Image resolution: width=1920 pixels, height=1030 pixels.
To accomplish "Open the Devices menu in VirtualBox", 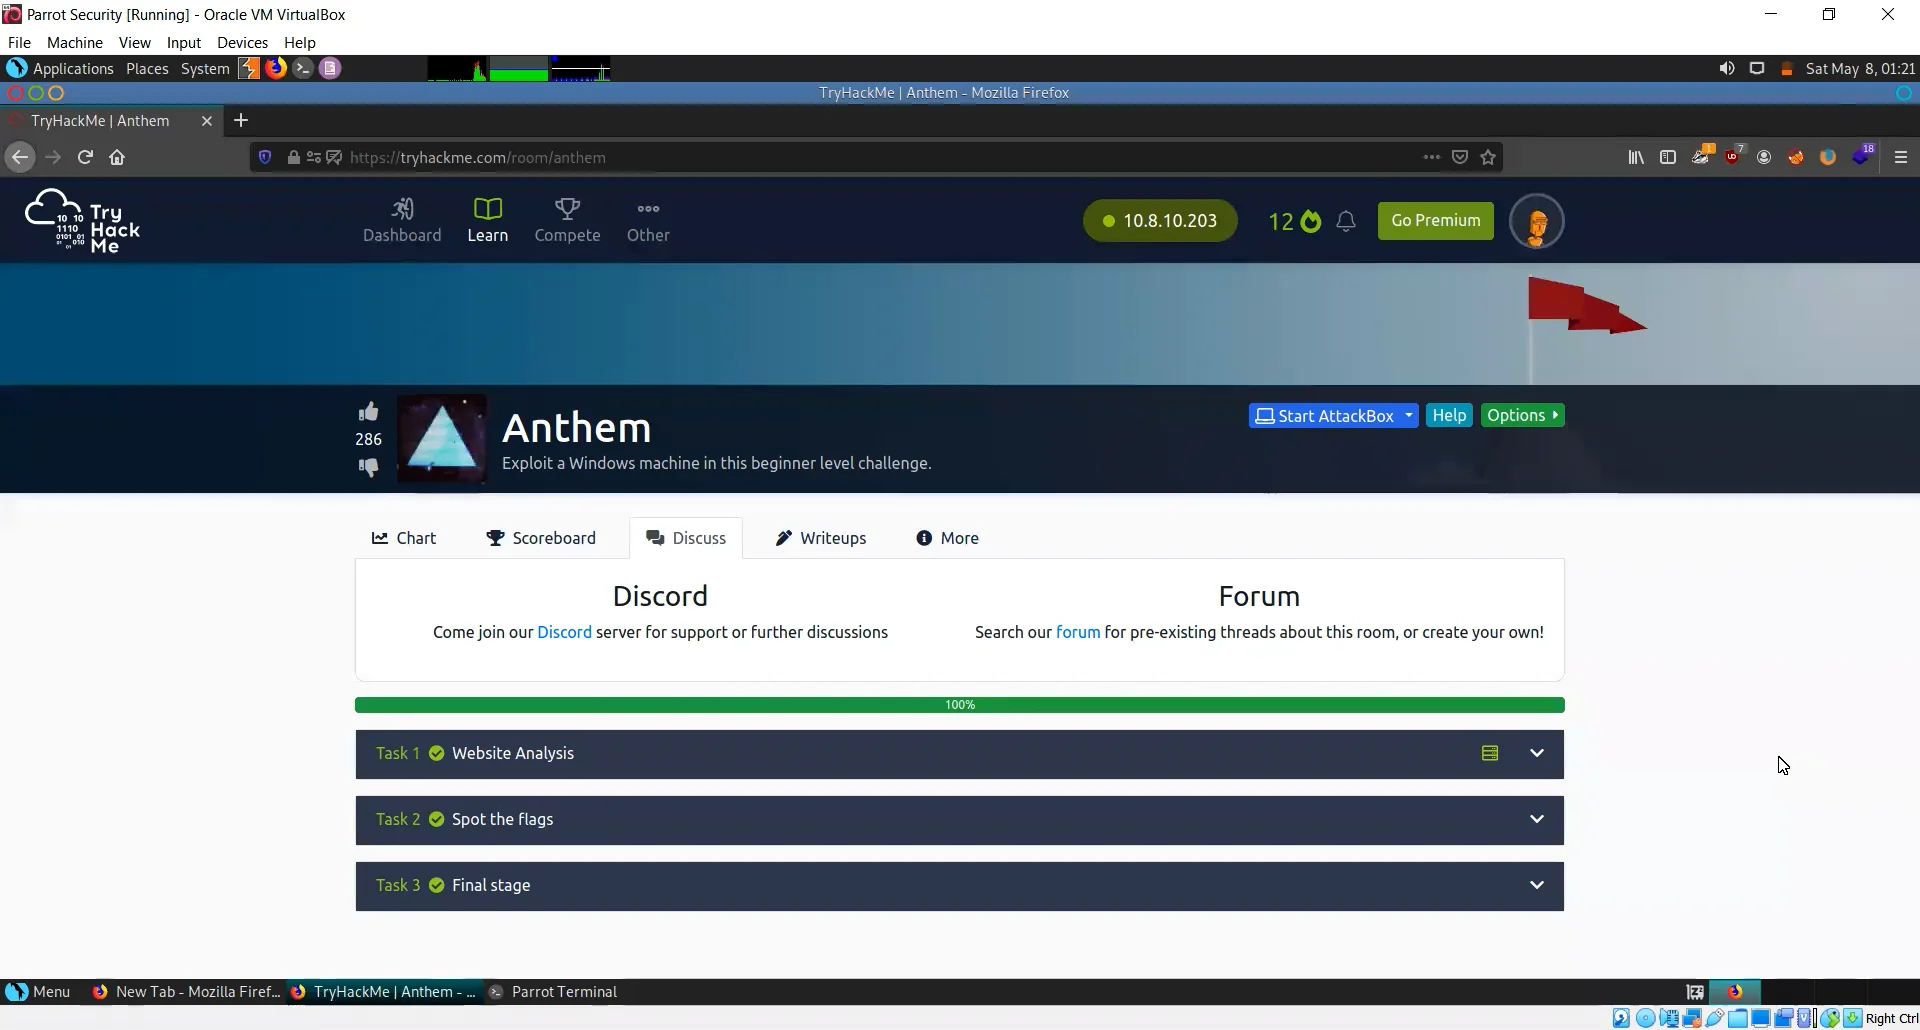I will pyautogui.click(x=242, y=42).
